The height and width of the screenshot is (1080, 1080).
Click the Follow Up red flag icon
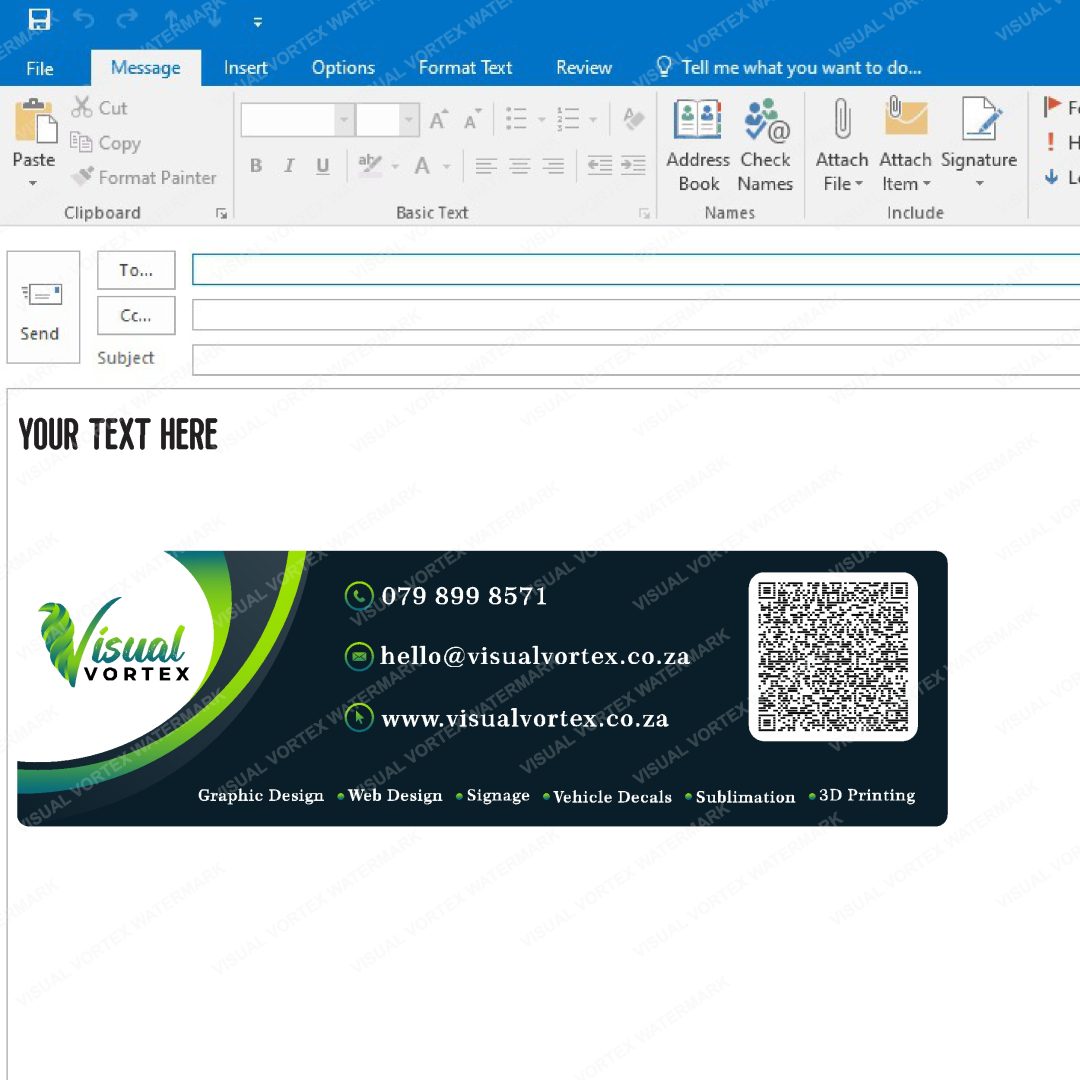point(1052,106)
